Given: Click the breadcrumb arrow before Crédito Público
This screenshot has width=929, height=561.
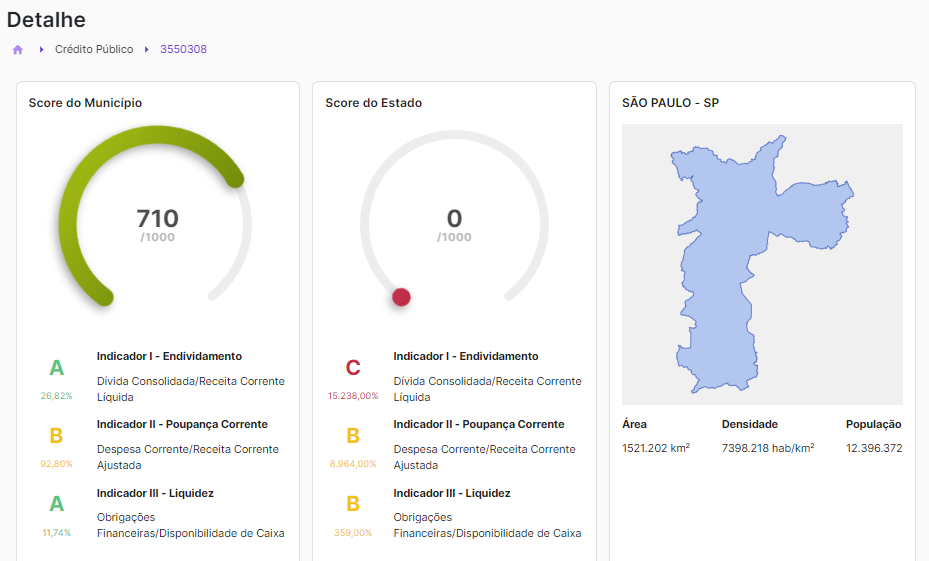Looking at the screenshot, I should [41, 49].
